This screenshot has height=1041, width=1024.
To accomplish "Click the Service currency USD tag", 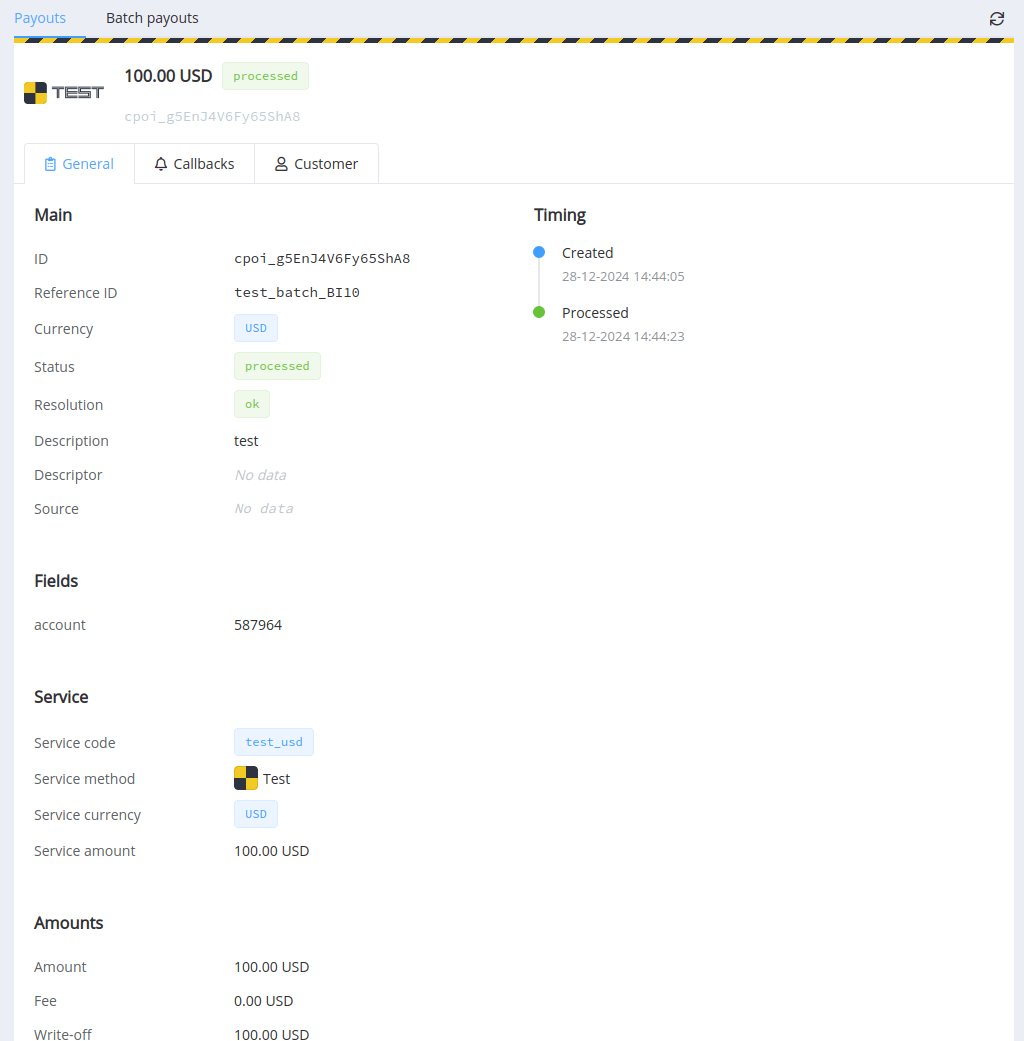I will 256,814.
